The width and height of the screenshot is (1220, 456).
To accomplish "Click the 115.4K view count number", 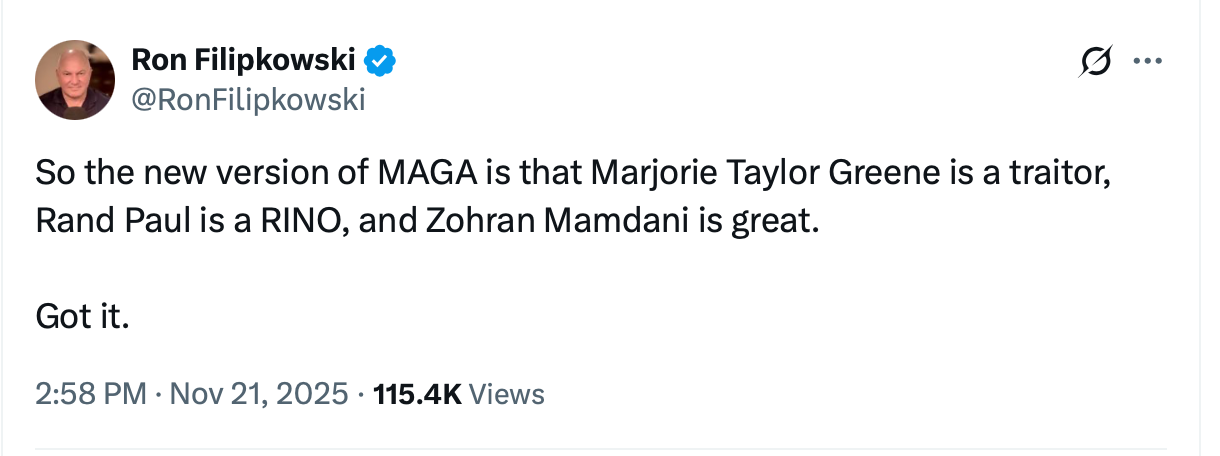I will (416, 394).
